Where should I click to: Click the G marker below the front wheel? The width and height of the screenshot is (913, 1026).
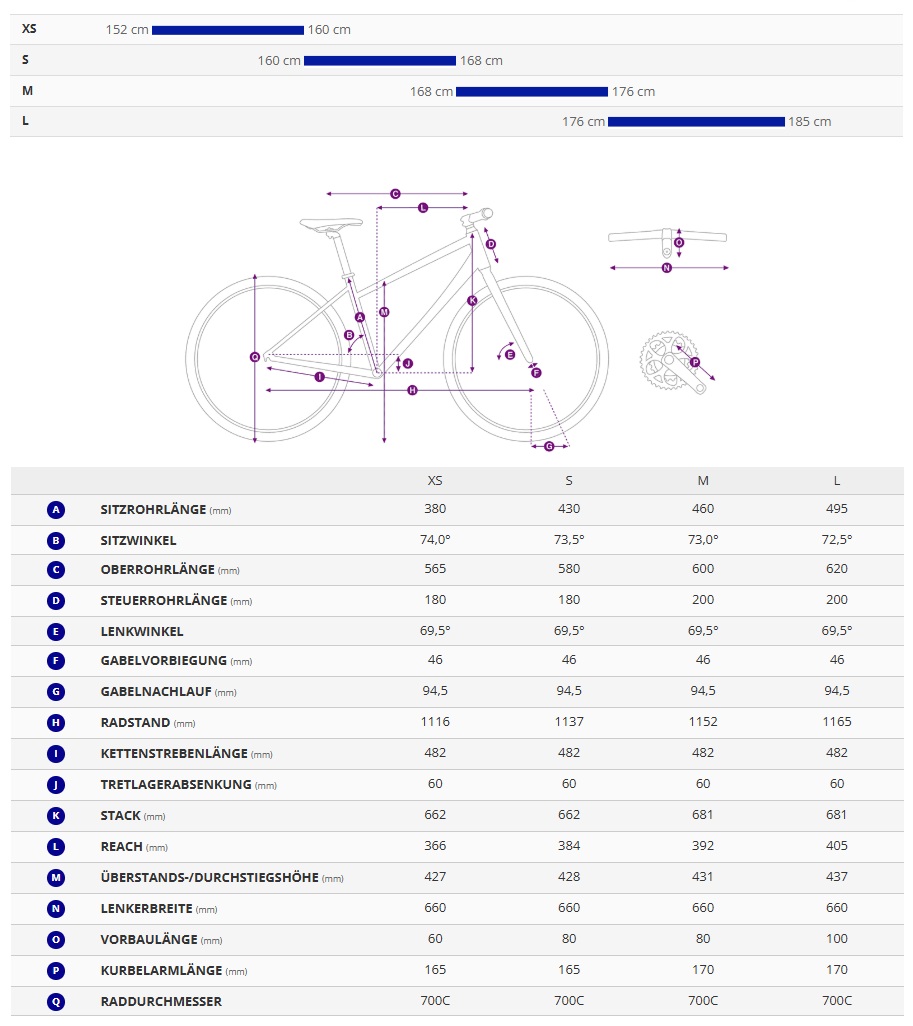pyautogui.click(x=549, y=446)
